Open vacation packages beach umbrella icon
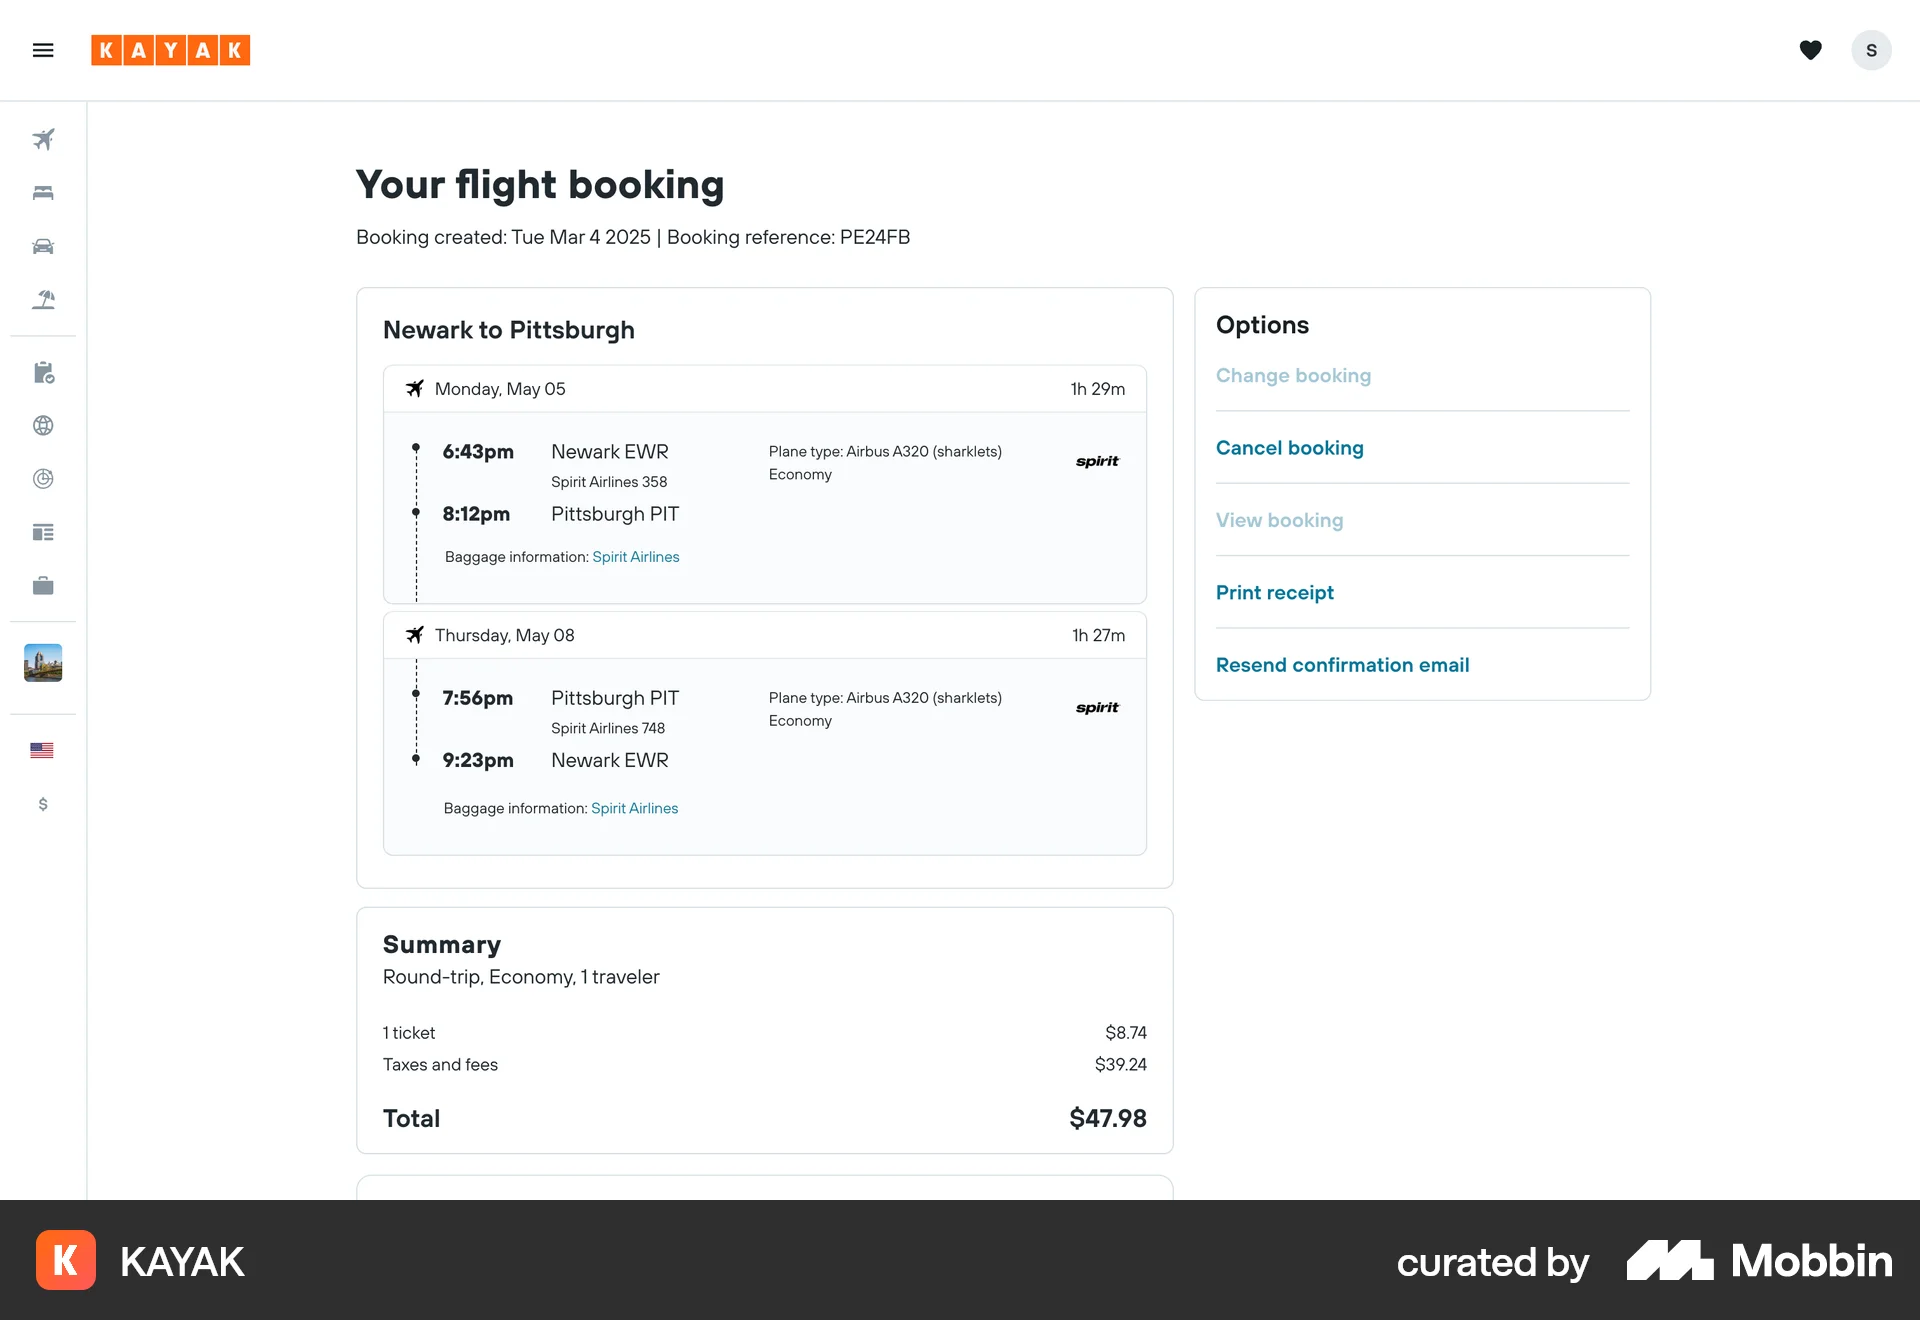Image resolution: width=1920 pixels, height=1320 pixels. tap(43, 299)
